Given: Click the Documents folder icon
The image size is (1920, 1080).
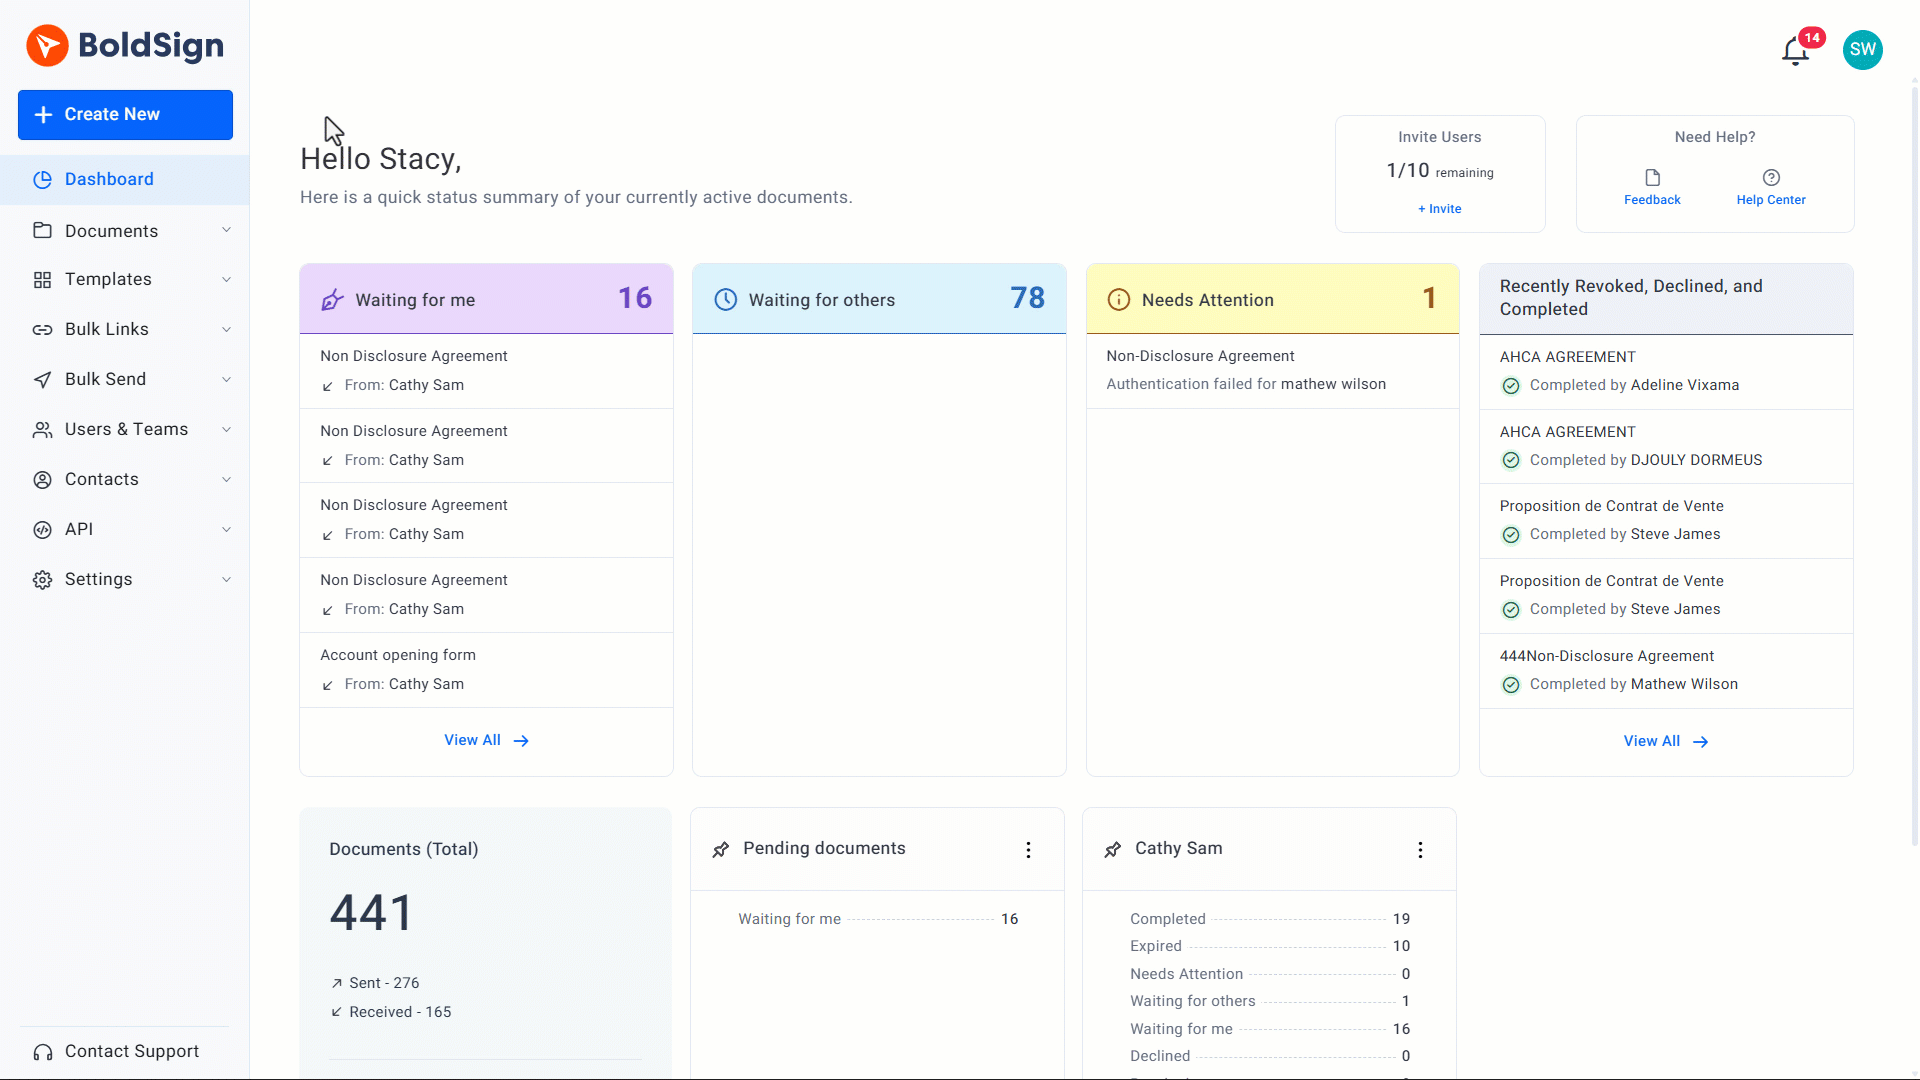Looking at the screenshot, I should pos(42,231).
